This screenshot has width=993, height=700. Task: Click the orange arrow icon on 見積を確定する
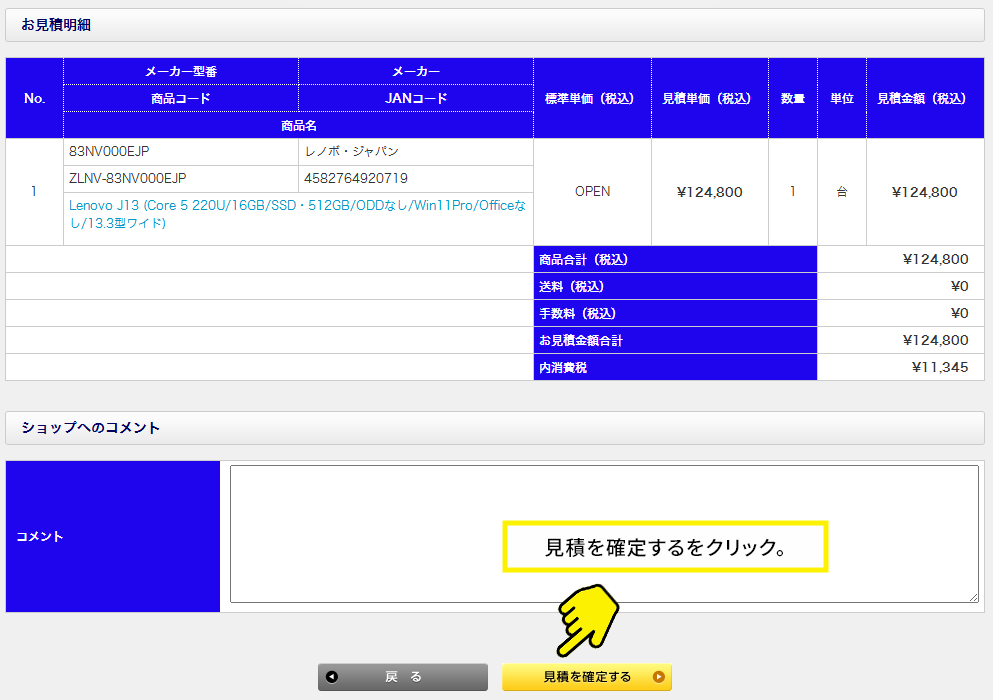[658, 677]
